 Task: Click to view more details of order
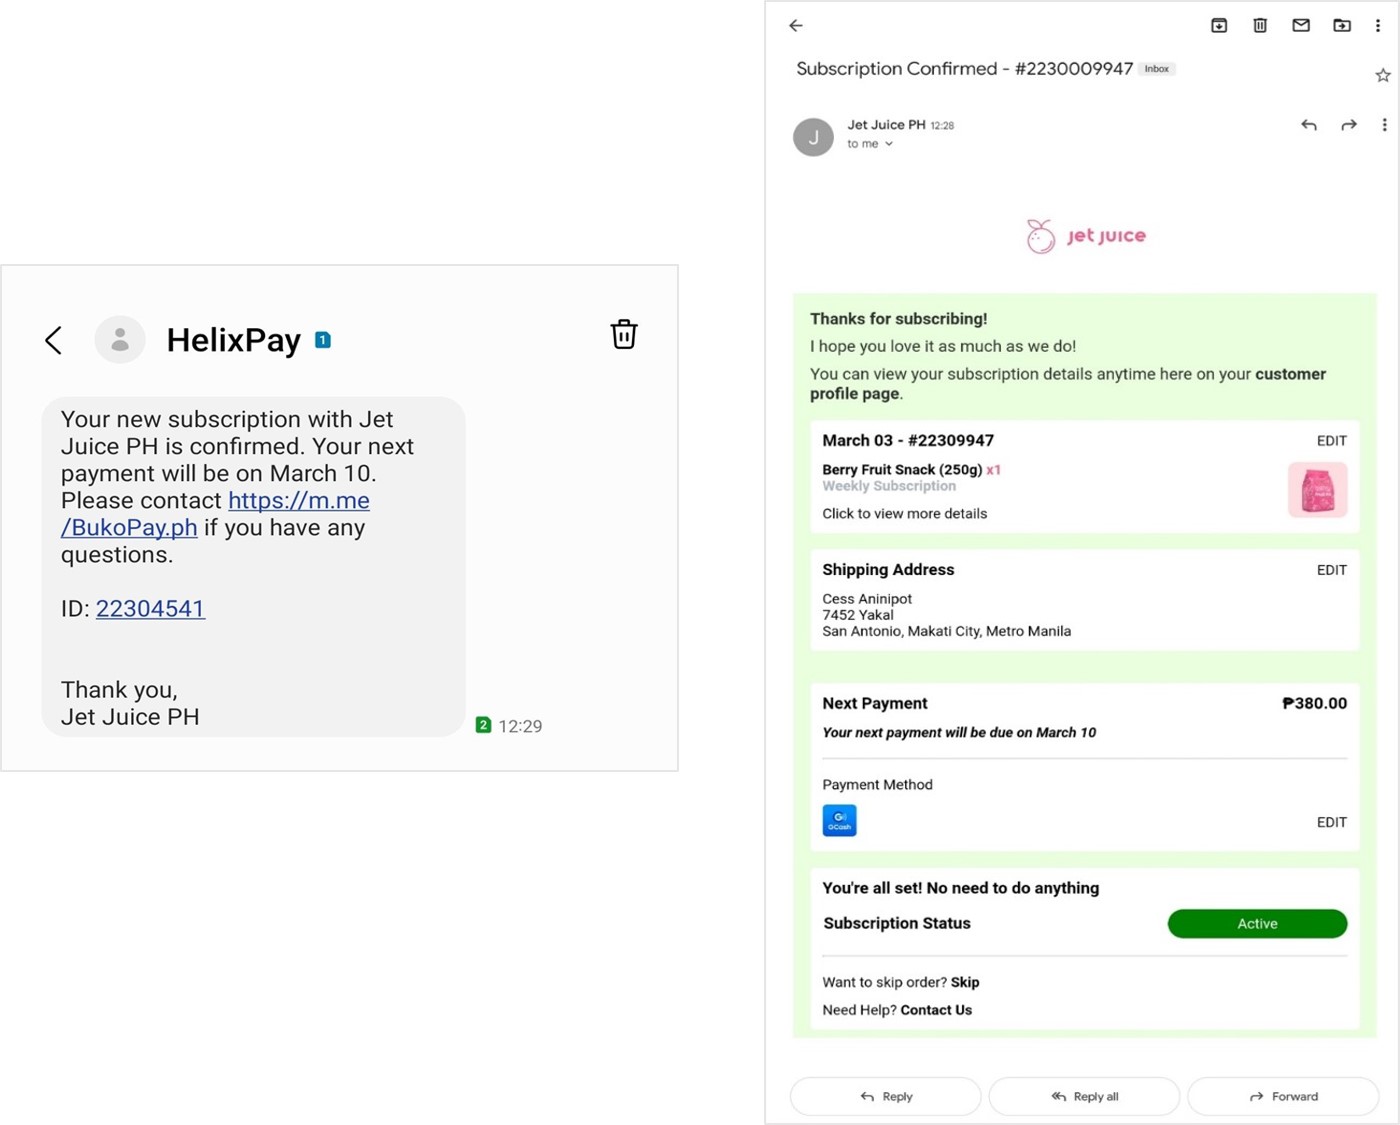pos(904,513)
